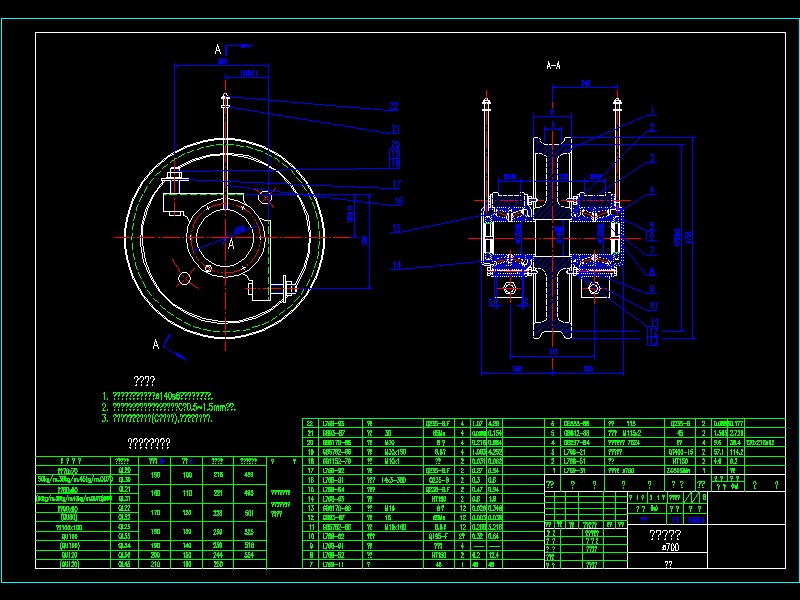Click the 240 dimension above the section view
The width and height of the screenshot is (800, 600).
pos(585,83)
